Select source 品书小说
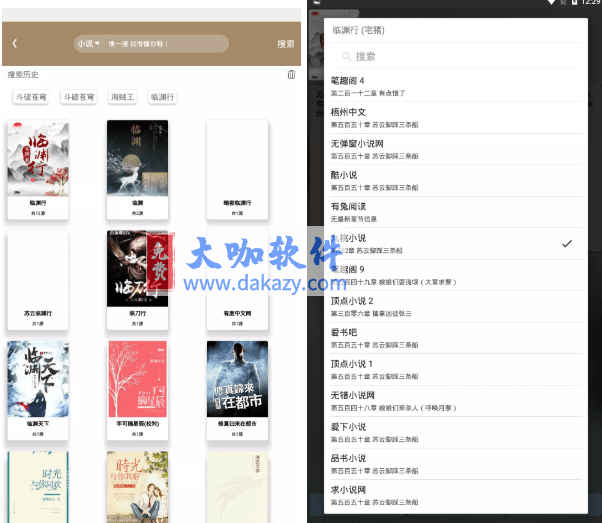The image size is (602, 523). [455, 464]
